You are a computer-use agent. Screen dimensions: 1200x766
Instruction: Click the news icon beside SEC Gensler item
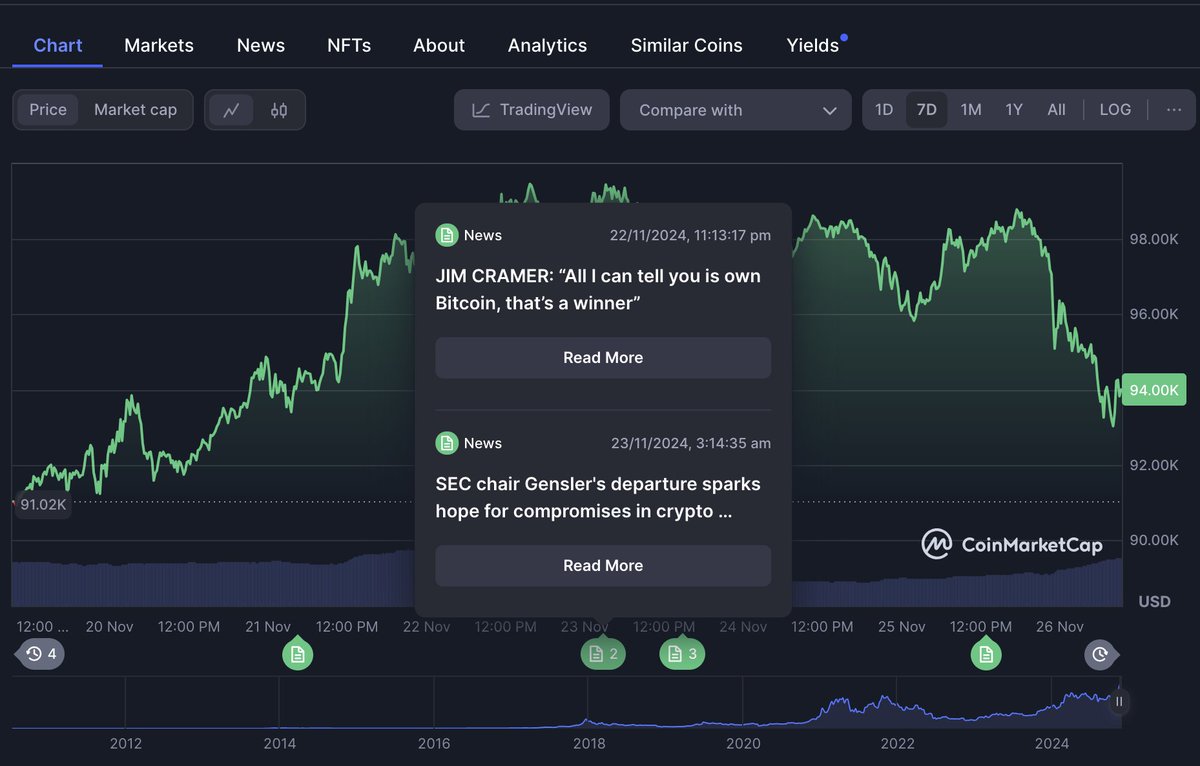click(x=447, y=443)
